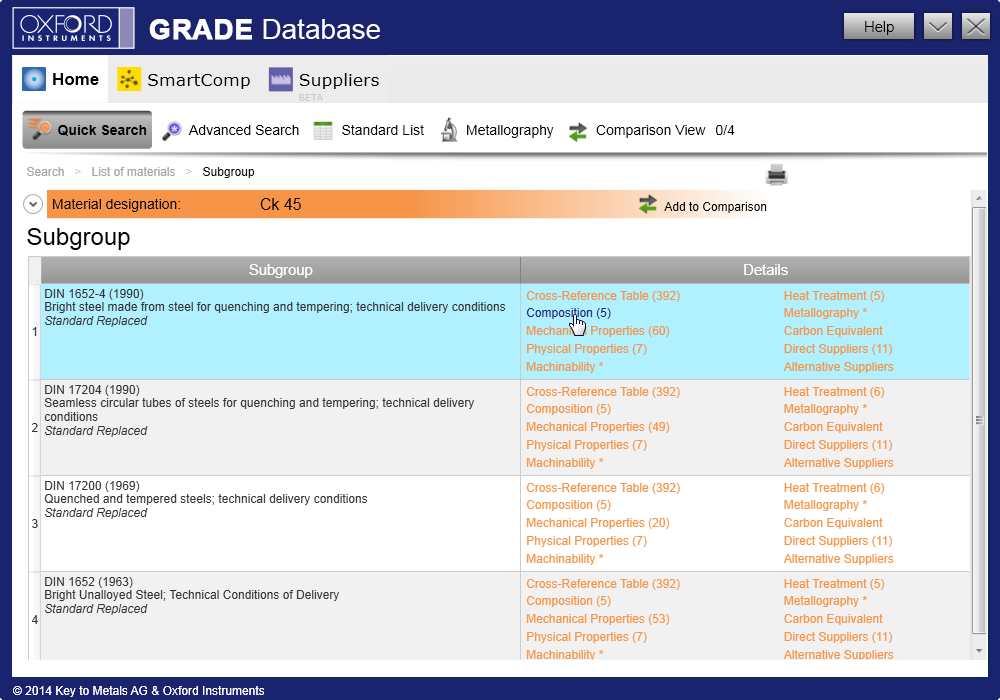Open the Suppliers tab

(x=324, y=79)
